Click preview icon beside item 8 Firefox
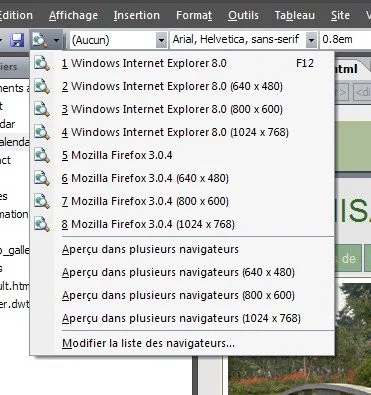The image size is (371, 395). 42,224
